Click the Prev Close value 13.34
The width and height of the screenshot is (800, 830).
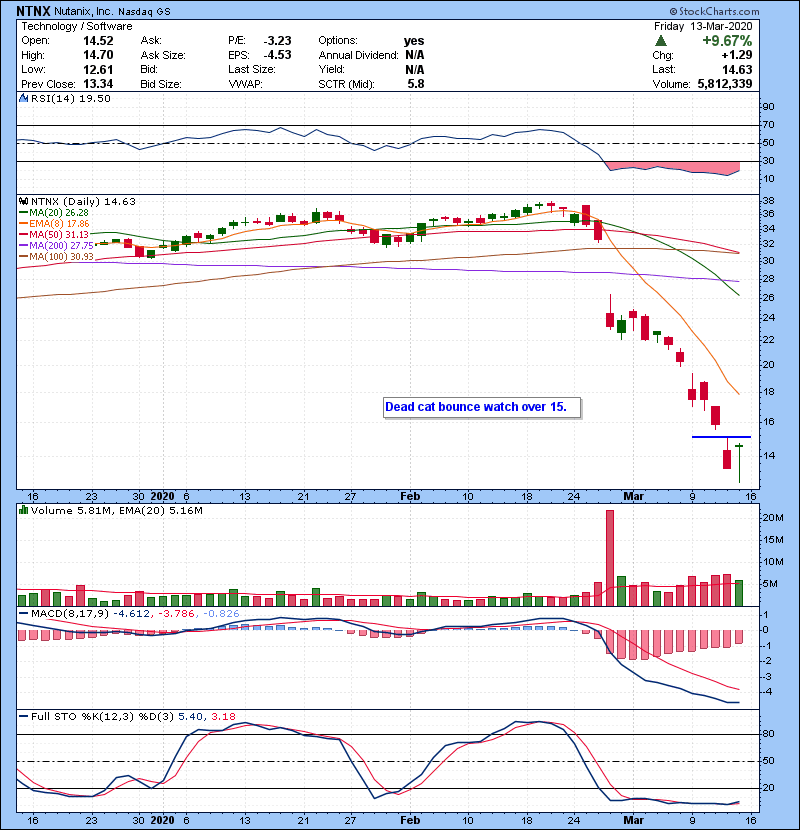click(x=98, y=84)
